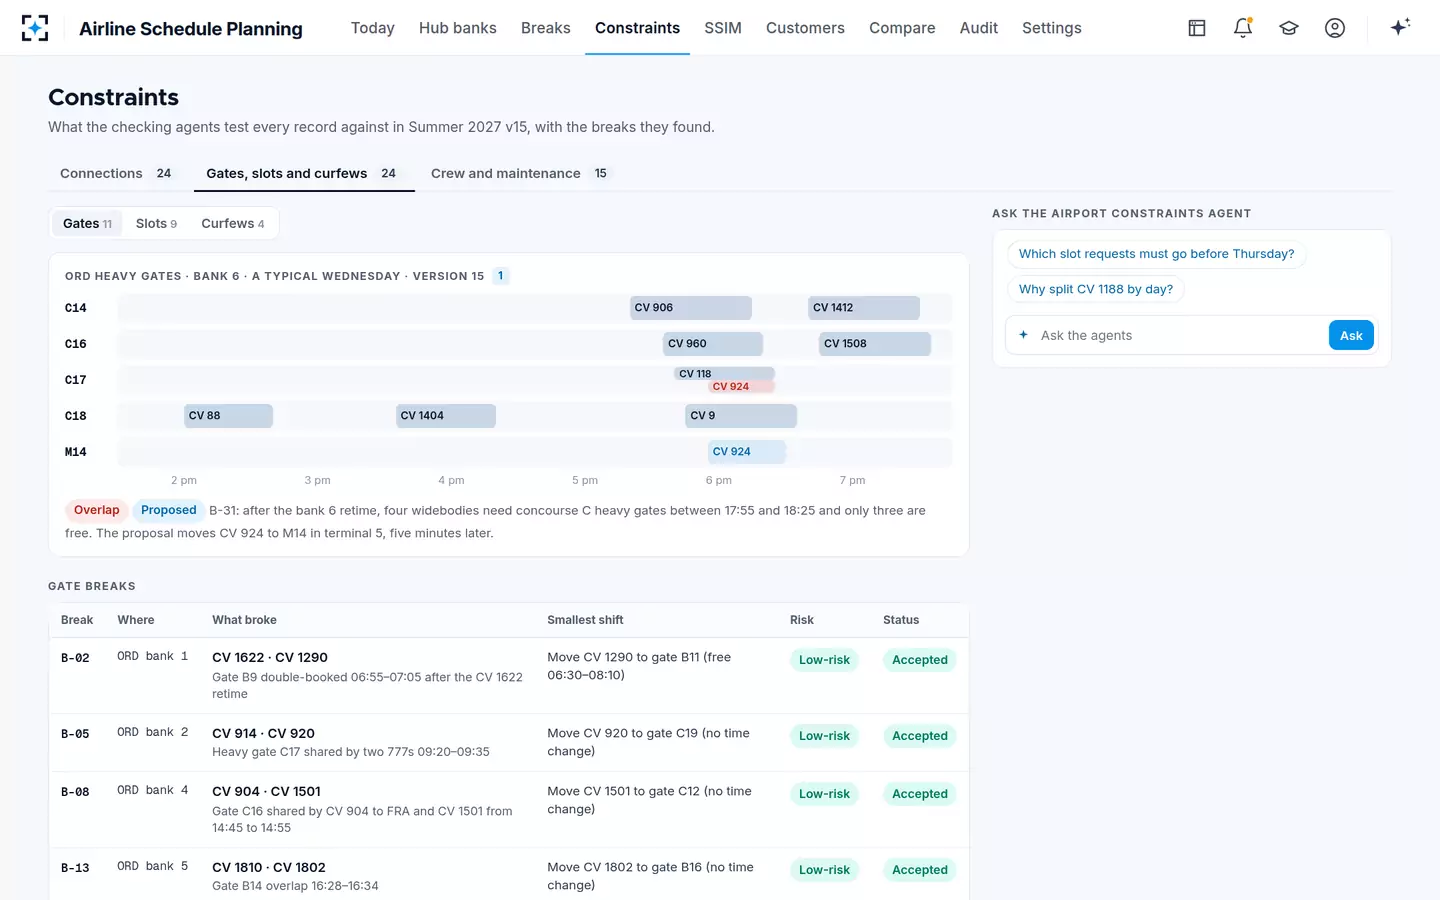Open break B-05 row id

tap(75, 734)
